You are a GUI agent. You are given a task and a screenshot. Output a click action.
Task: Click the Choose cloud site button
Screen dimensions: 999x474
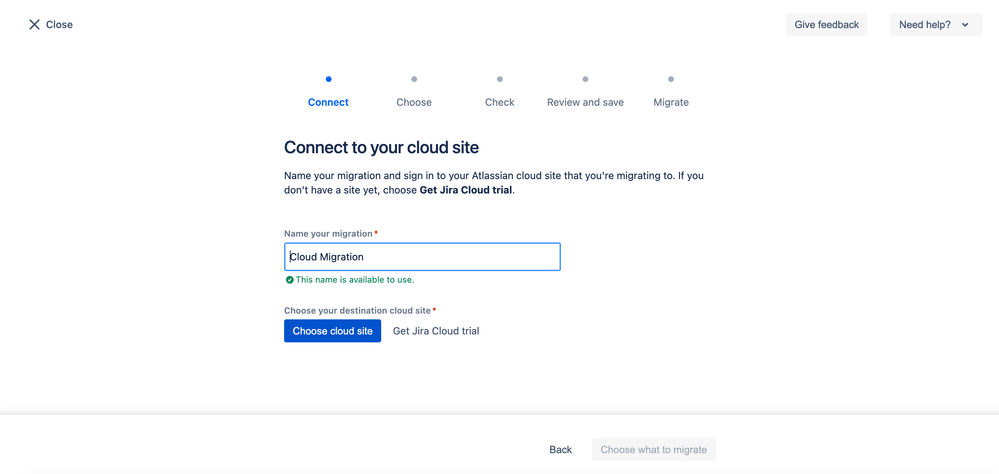pos(333,331)
